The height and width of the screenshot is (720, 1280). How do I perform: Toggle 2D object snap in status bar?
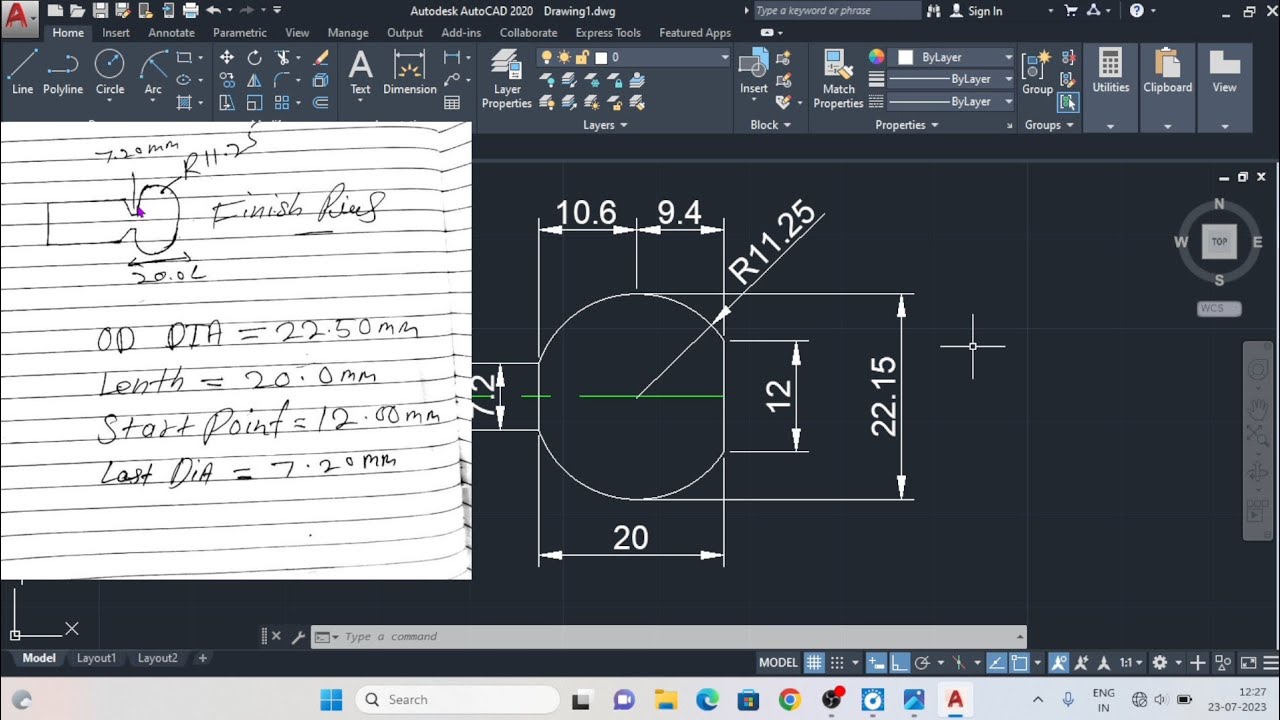[1019, 662]
